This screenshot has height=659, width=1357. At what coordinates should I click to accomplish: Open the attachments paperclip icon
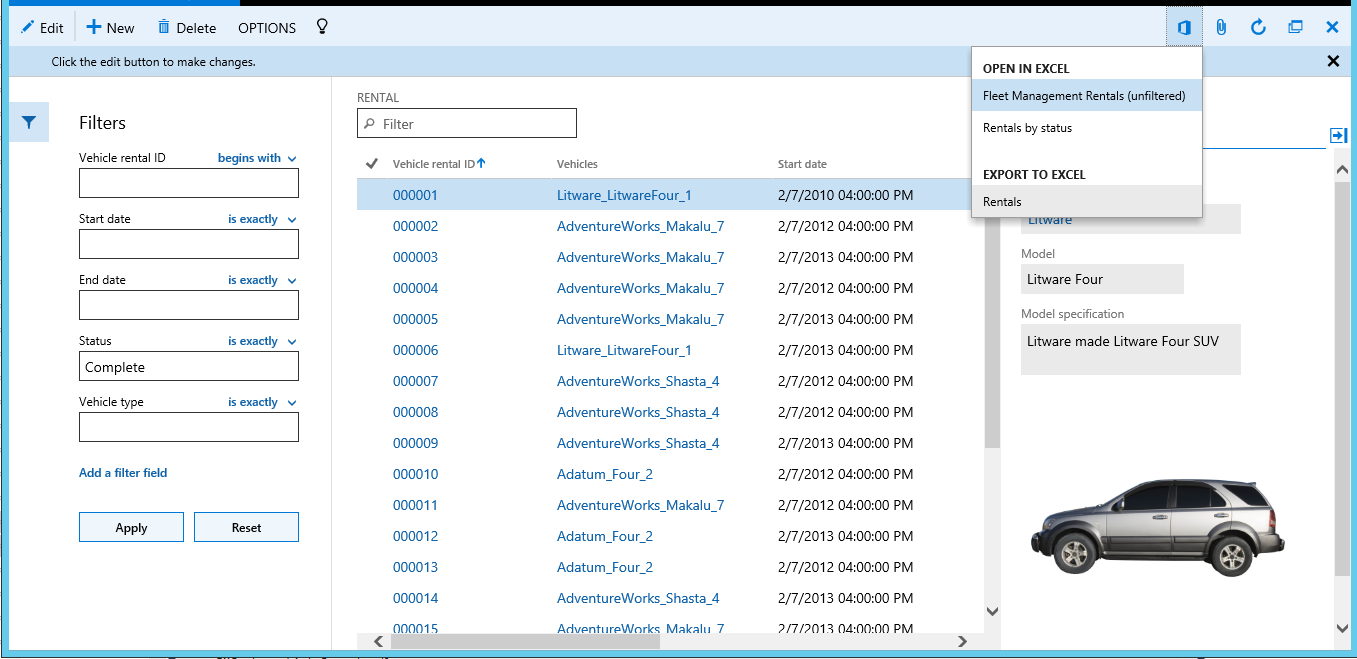tap(1221, 27)
